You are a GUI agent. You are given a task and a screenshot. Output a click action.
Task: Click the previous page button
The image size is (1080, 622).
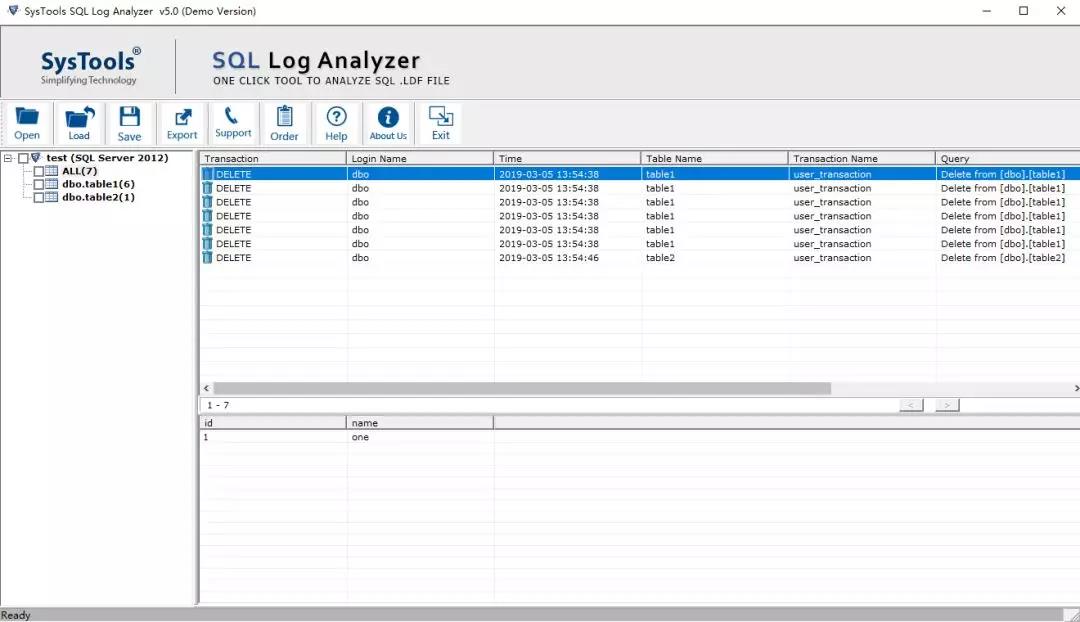click(911, 405)
